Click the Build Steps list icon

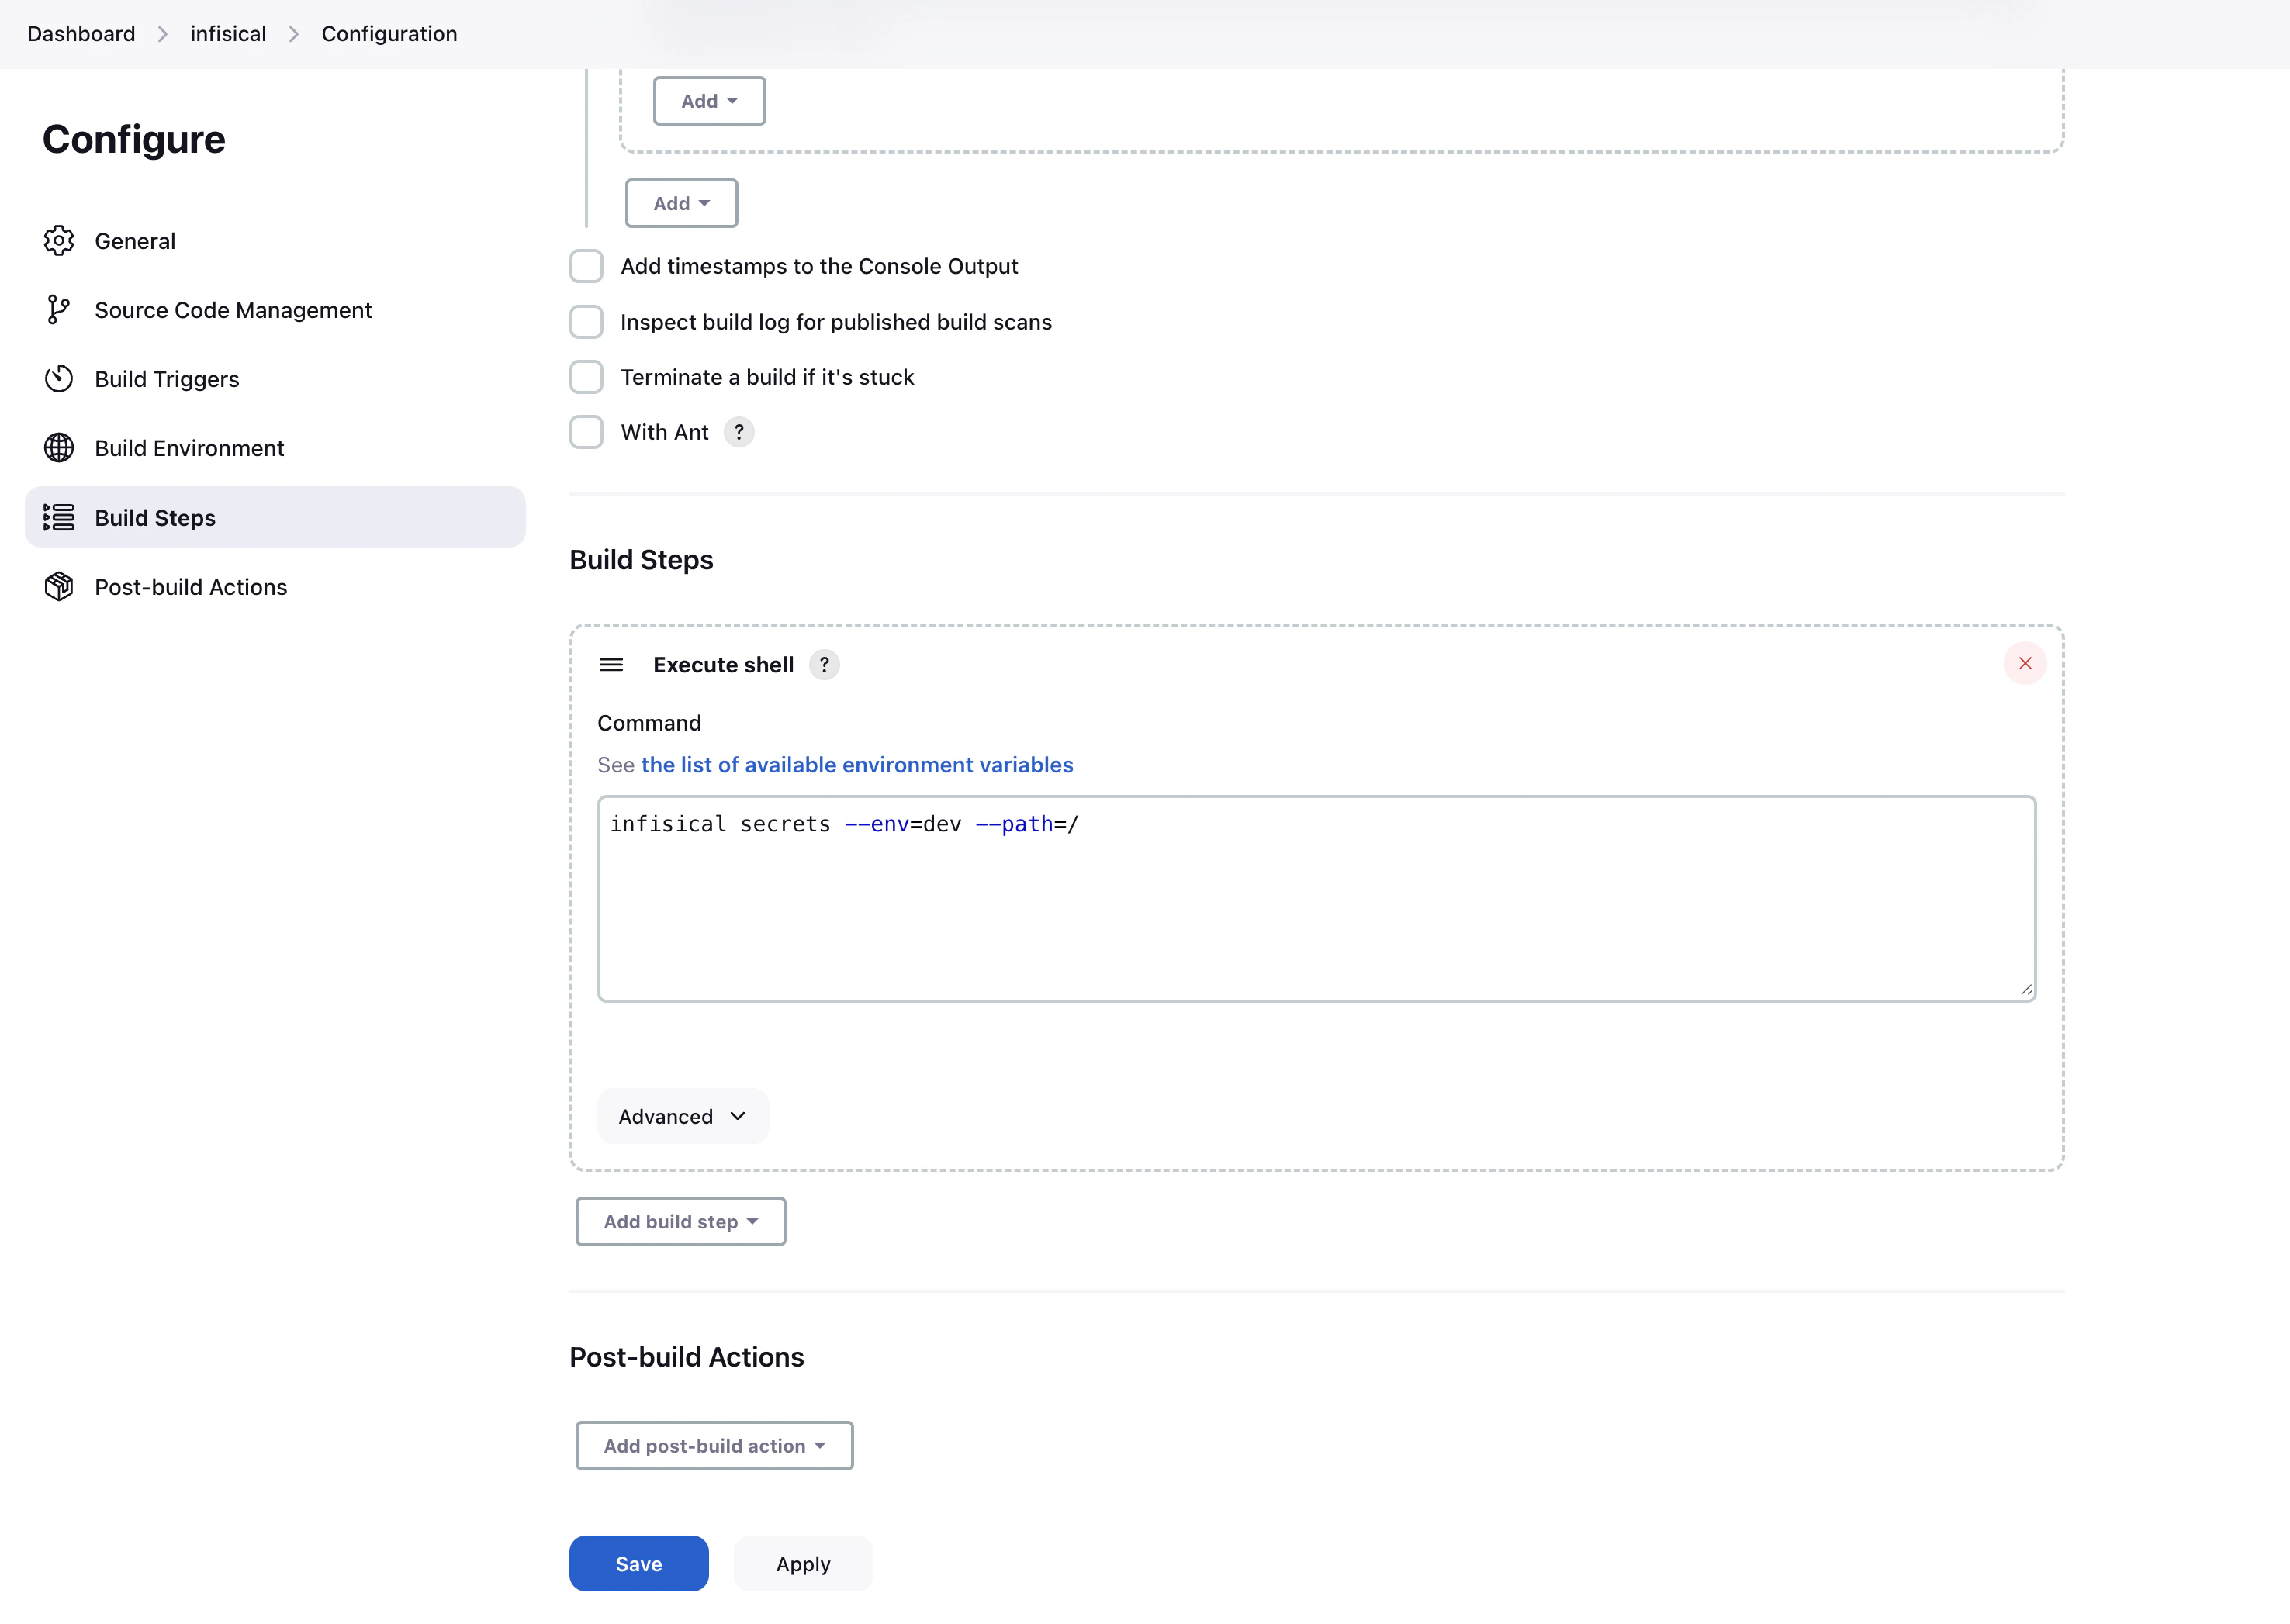[x=59, y=517]
